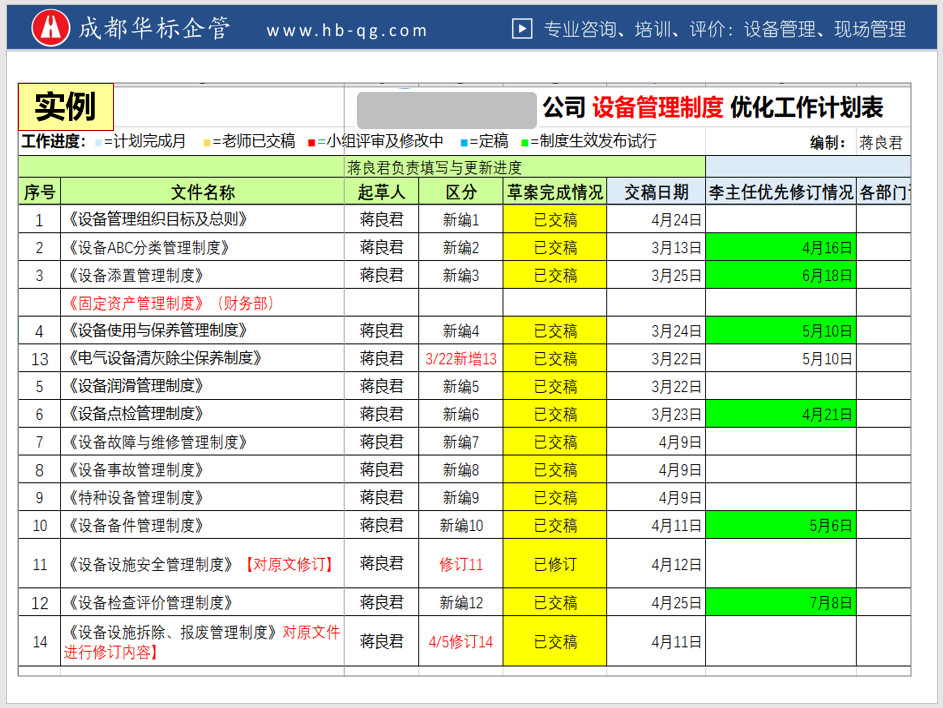This screenshot has height=708, width=943.
Task: Click the green 4月16日 cell
Action: 780,248
